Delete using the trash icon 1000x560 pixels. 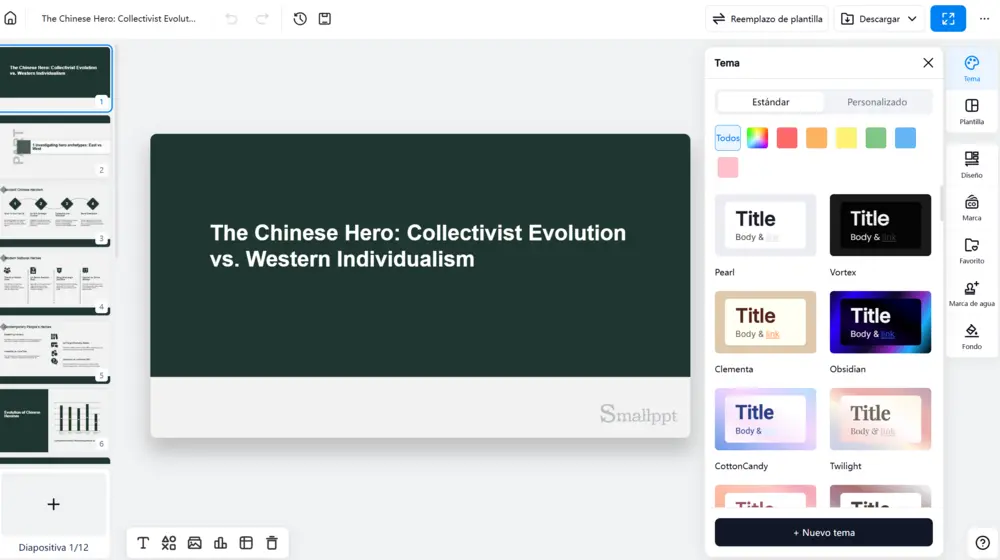(272, 543)
